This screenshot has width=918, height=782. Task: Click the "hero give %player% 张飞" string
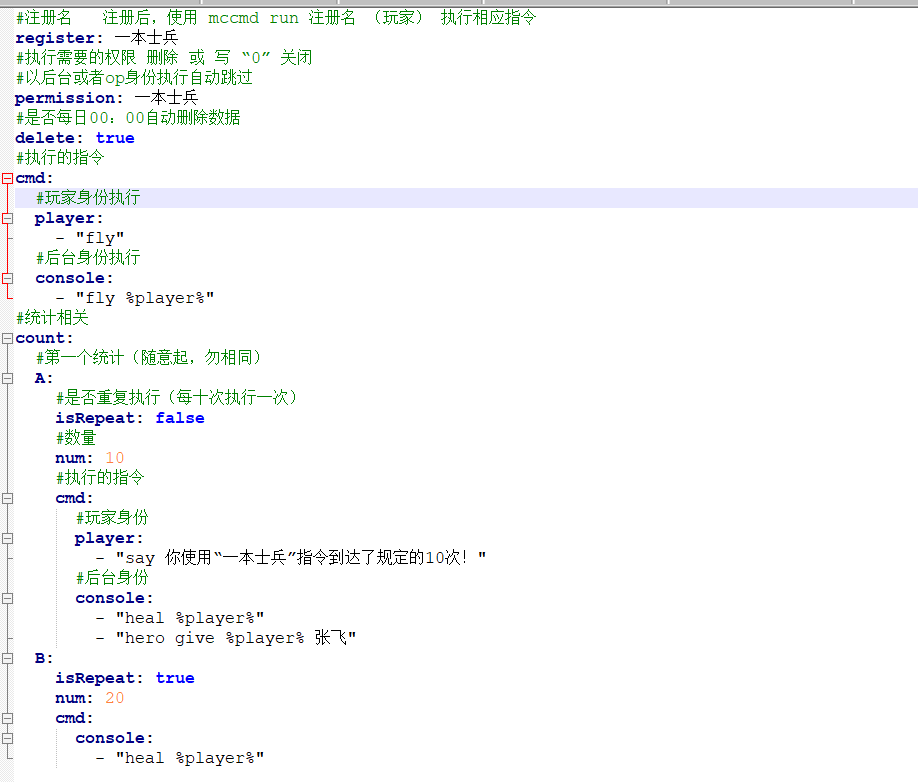click(x=236, y=638)
